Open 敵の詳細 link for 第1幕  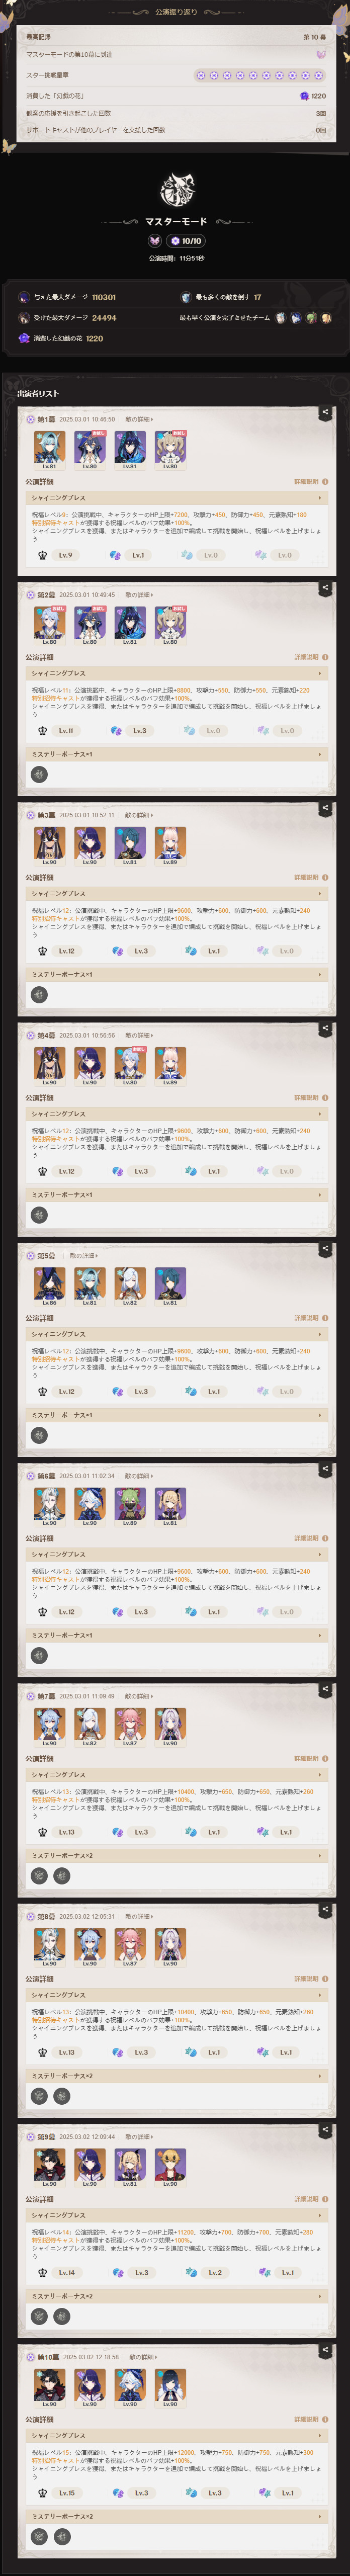point(139,419)
